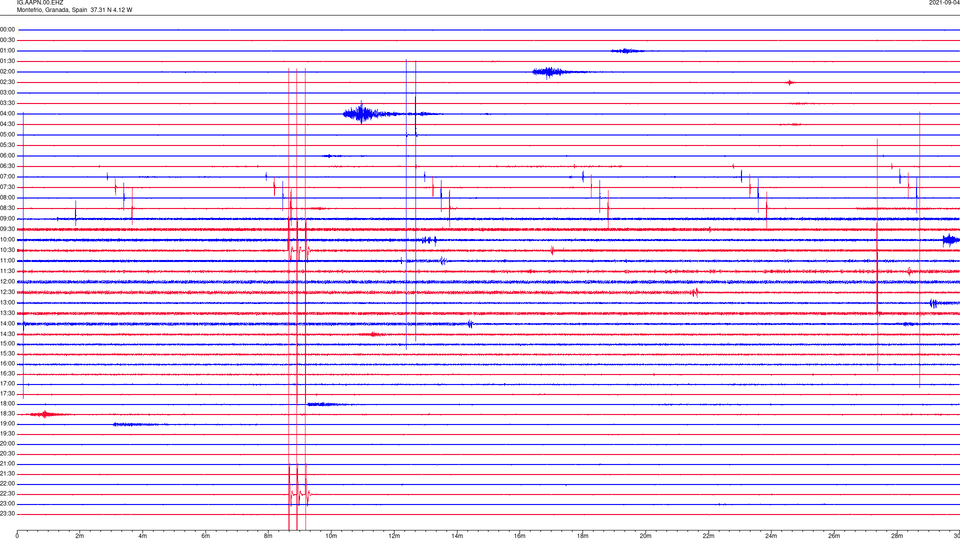Select the 23:30 time label
The image size is (960, 540).
coord(7,514)
